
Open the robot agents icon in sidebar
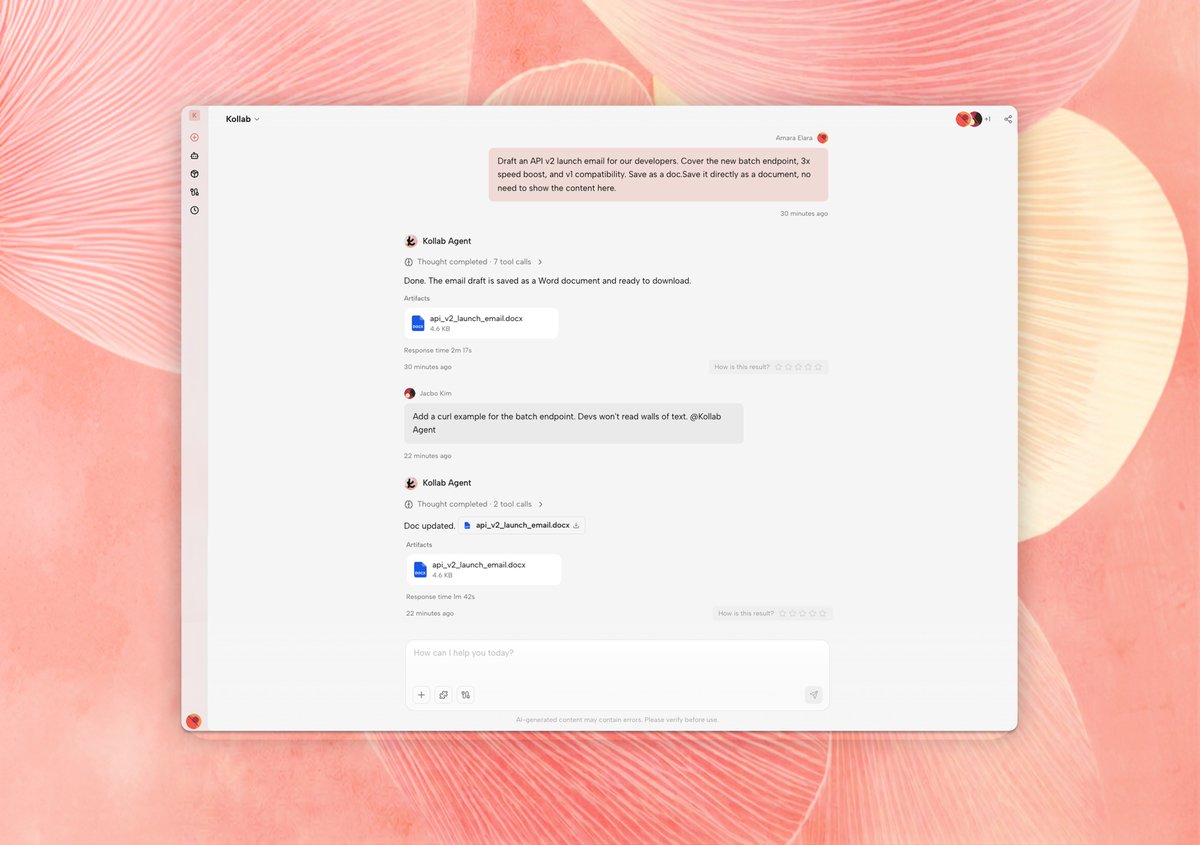pyautogui.click(x=194, y=156)
